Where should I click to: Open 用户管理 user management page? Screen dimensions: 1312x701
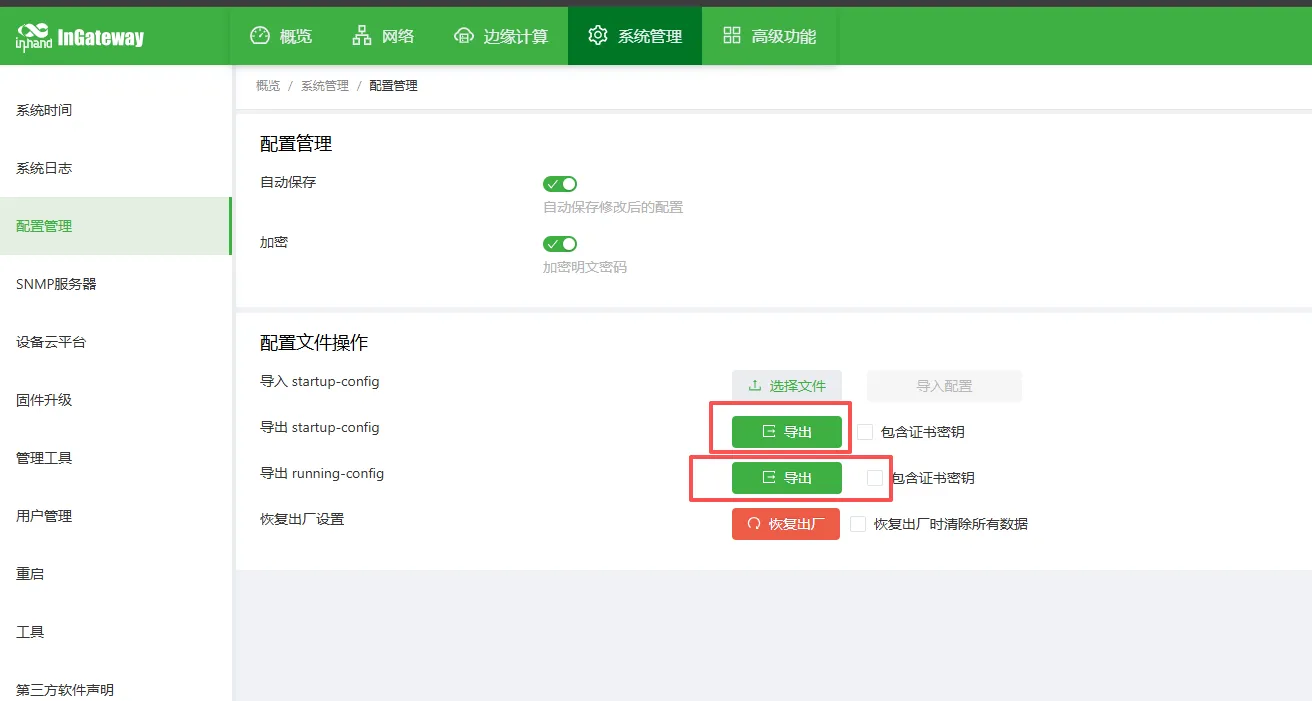(x=115, y=516)
